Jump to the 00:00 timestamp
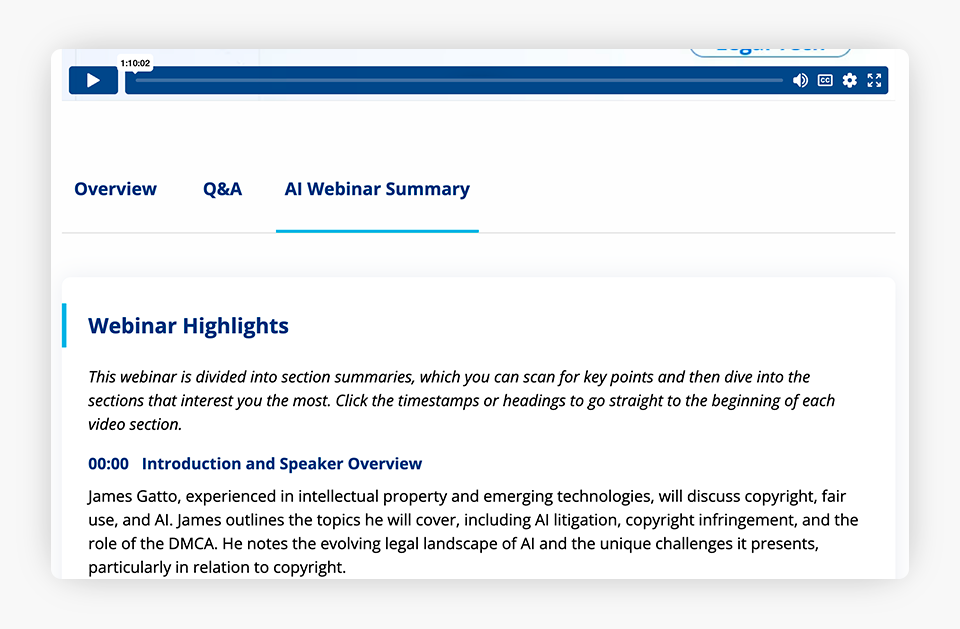The width and height of the screenshot is (960, 629). [108, 464]
